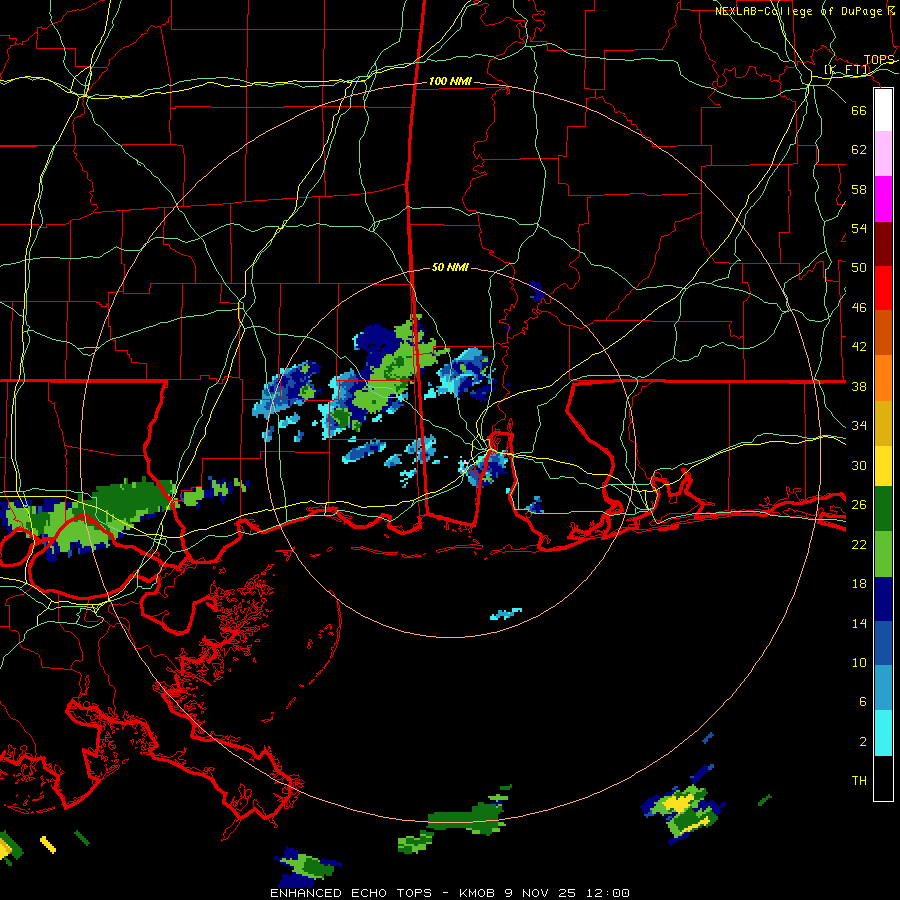Click the white swatch on the legend

click(883, 110)
